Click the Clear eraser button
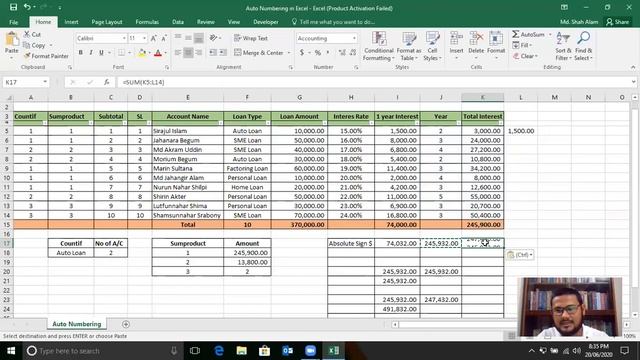Viewport: 640px width, 360px height. click(x=526, y=56)
